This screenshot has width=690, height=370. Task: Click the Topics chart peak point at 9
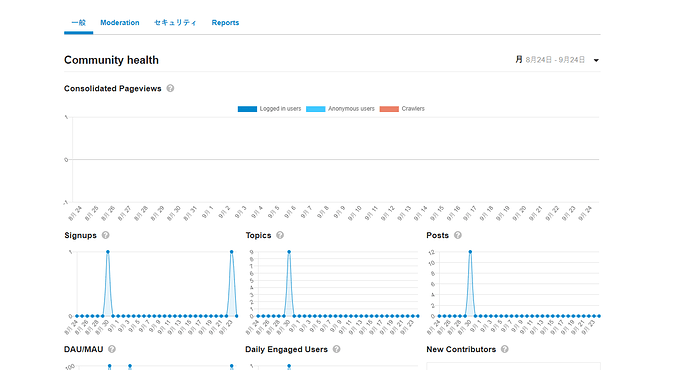(x=289, y=252)
